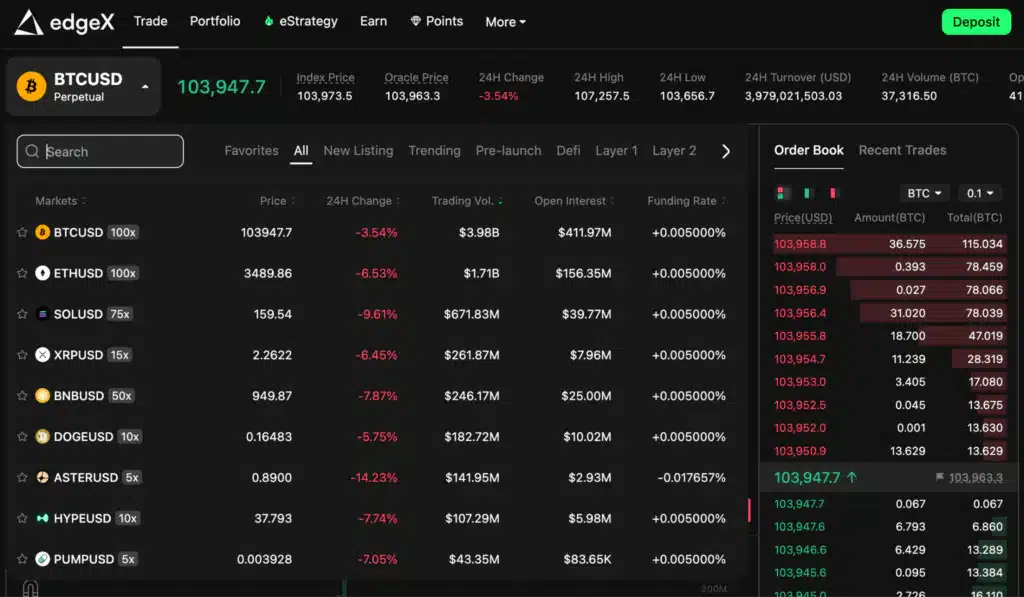Show order book with bids only
Image resolution: width=1024 pixels, height=597 pixels.
coord(808,193)
